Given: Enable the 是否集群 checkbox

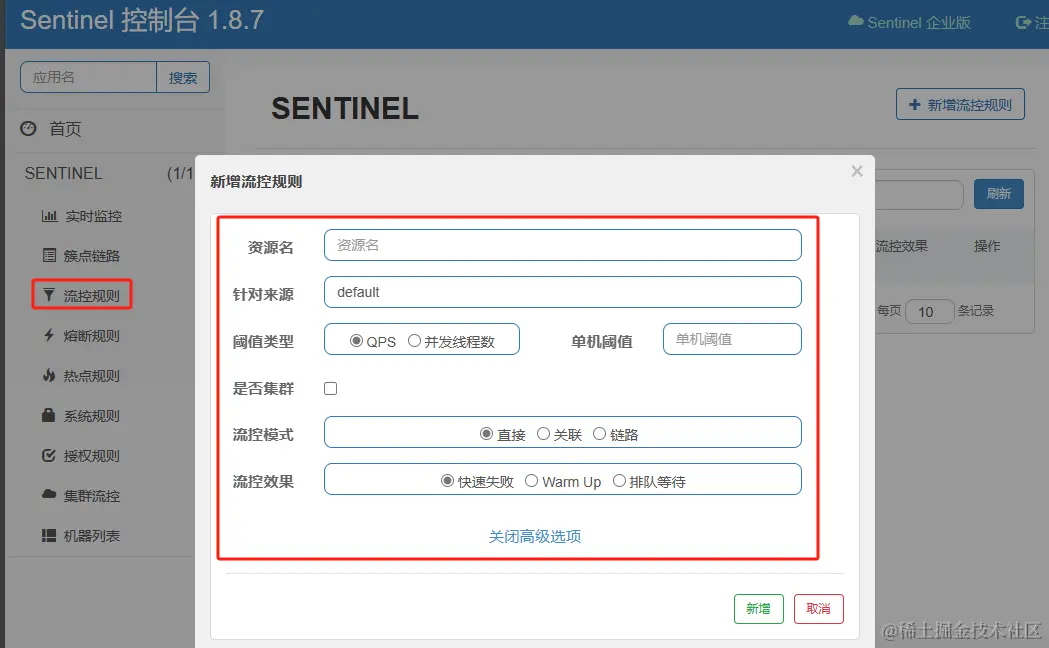Looking at the screenshot, I should [x=331, y=388].
